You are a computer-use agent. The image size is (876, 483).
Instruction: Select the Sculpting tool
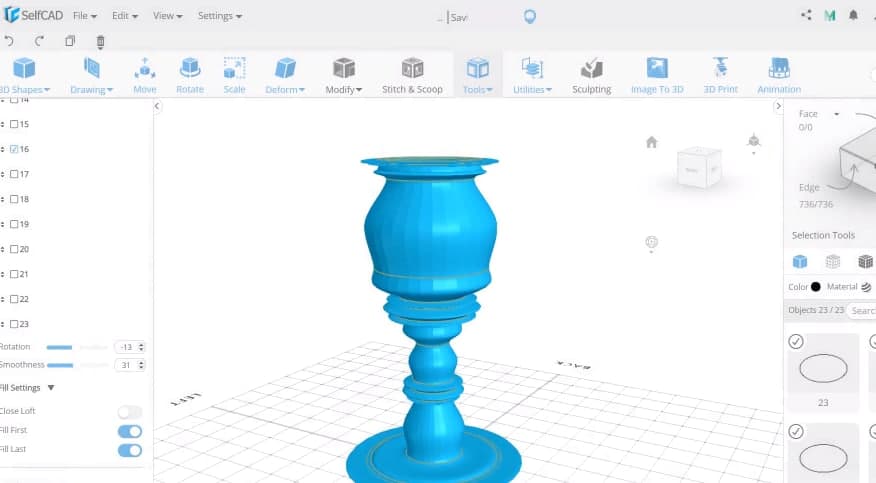click(592, 76)
